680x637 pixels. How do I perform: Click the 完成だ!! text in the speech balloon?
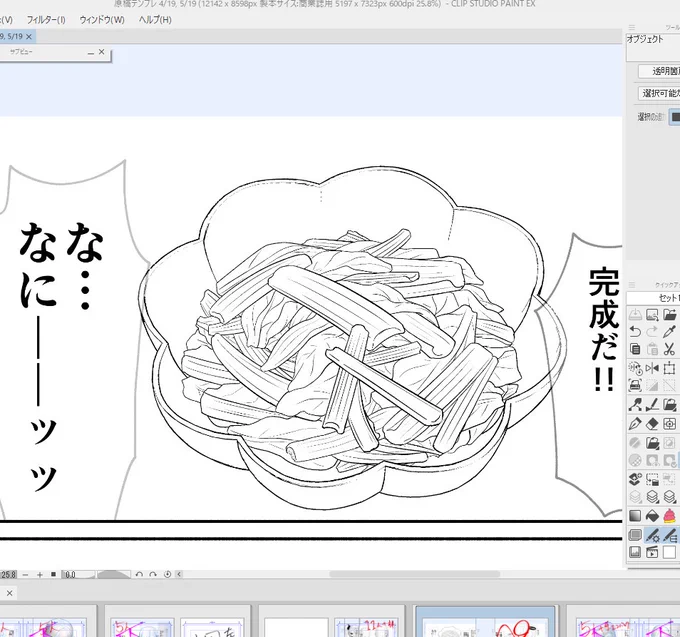603,330
